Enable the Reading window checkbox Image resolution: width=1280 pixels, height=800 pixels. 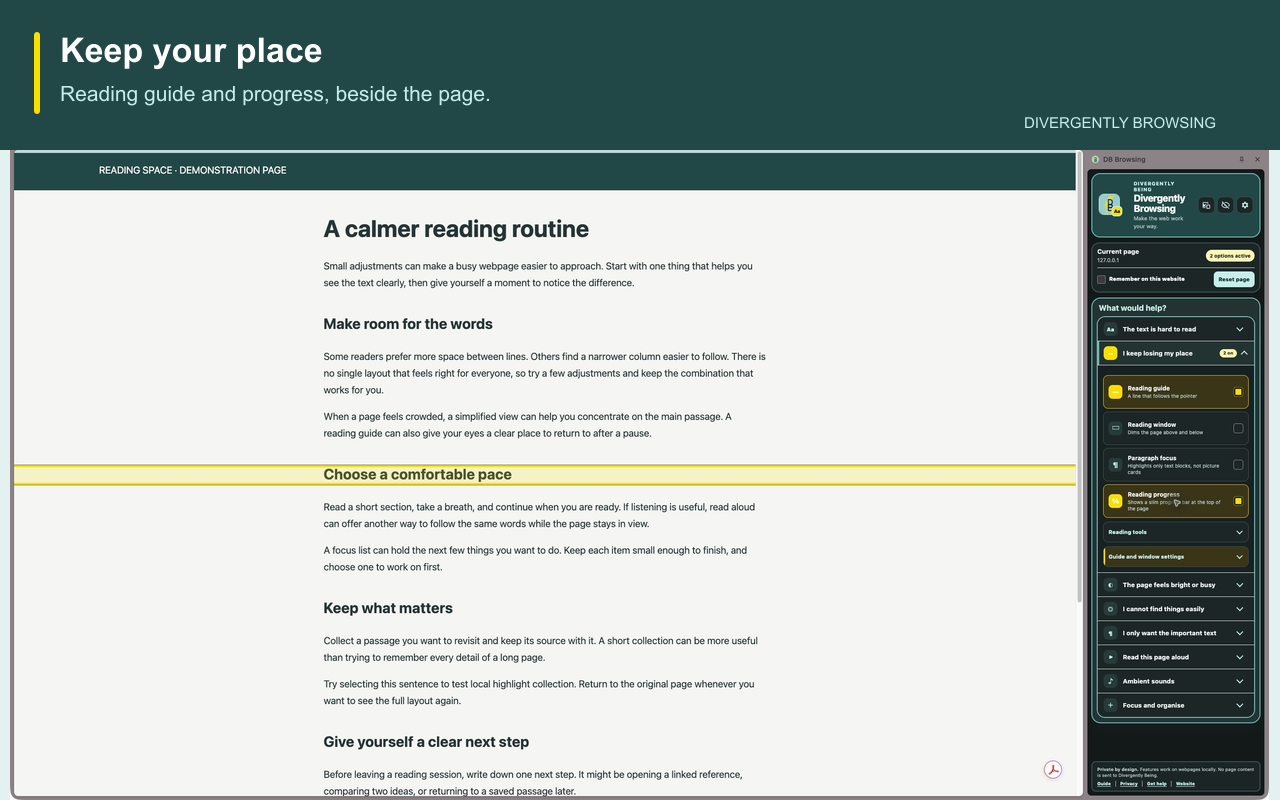coord(1238,428)
